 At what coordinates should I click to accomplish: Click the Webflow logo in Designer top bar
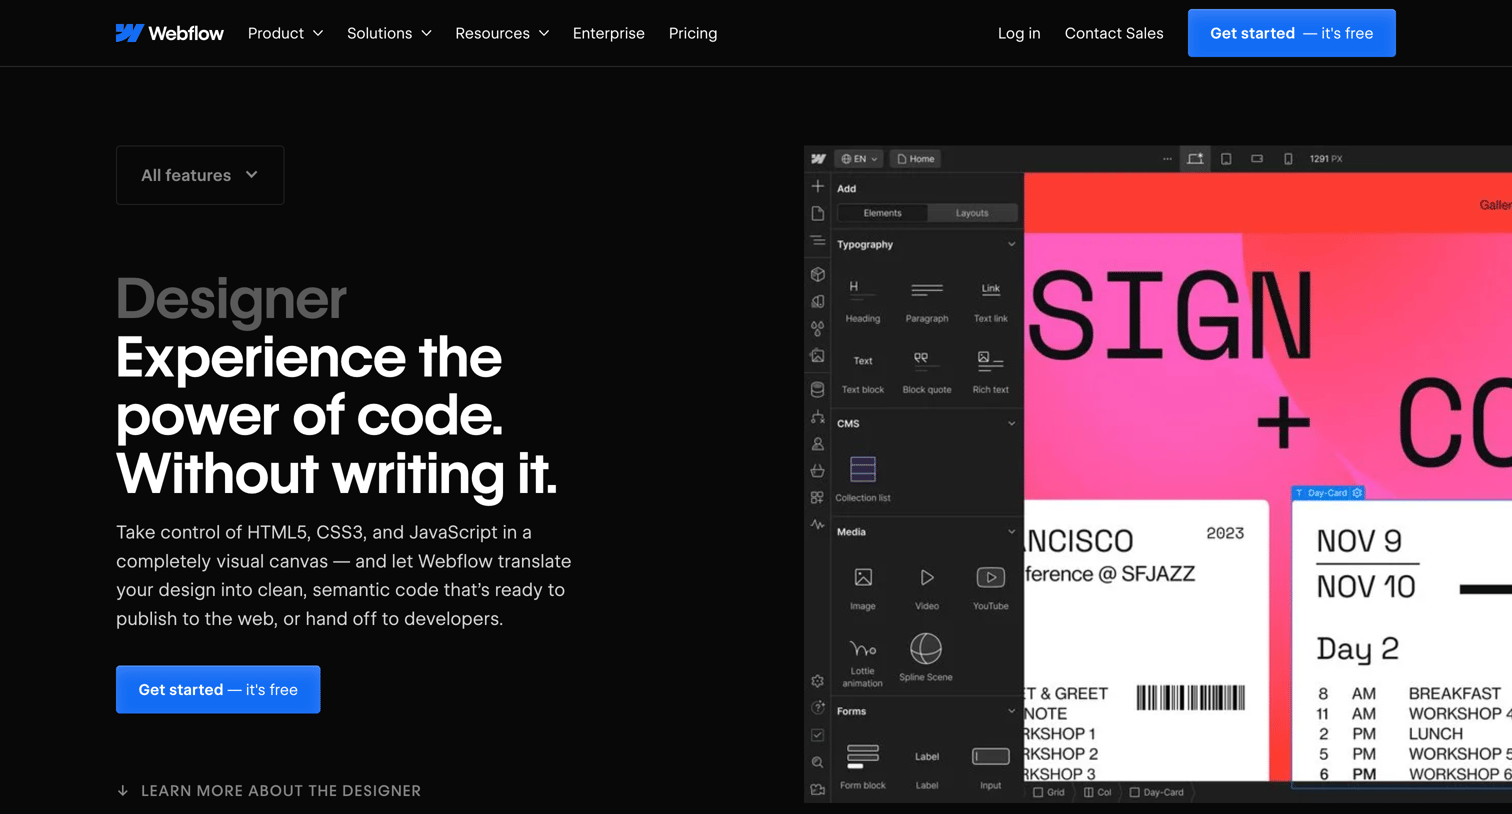(x=818, y=159)
